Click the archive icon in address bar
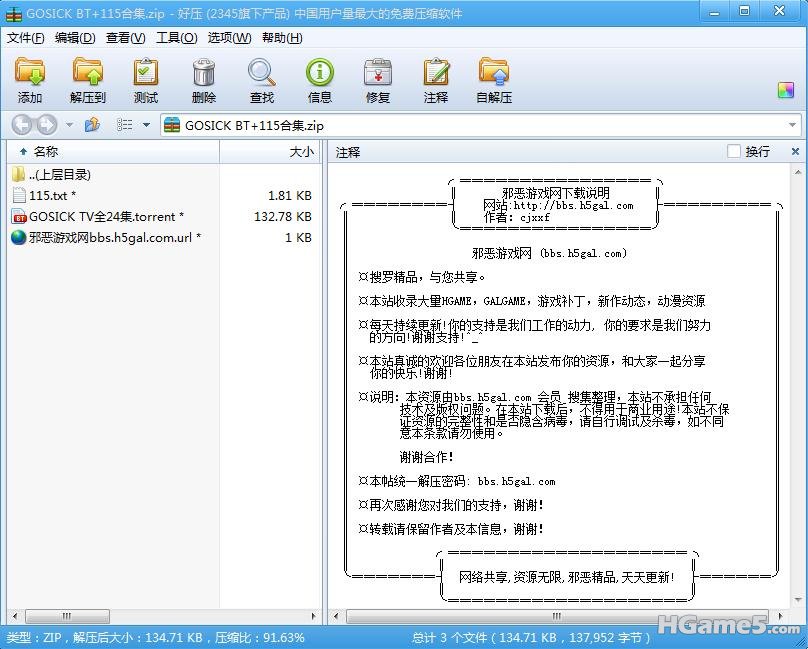Viewport: 808px width, 649px height. coord(172,125)
